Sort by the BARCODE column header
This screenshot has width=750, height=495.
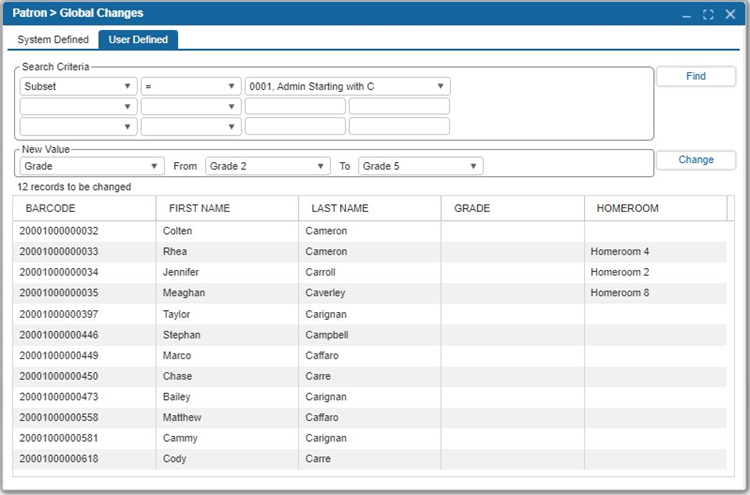[84, 208]
